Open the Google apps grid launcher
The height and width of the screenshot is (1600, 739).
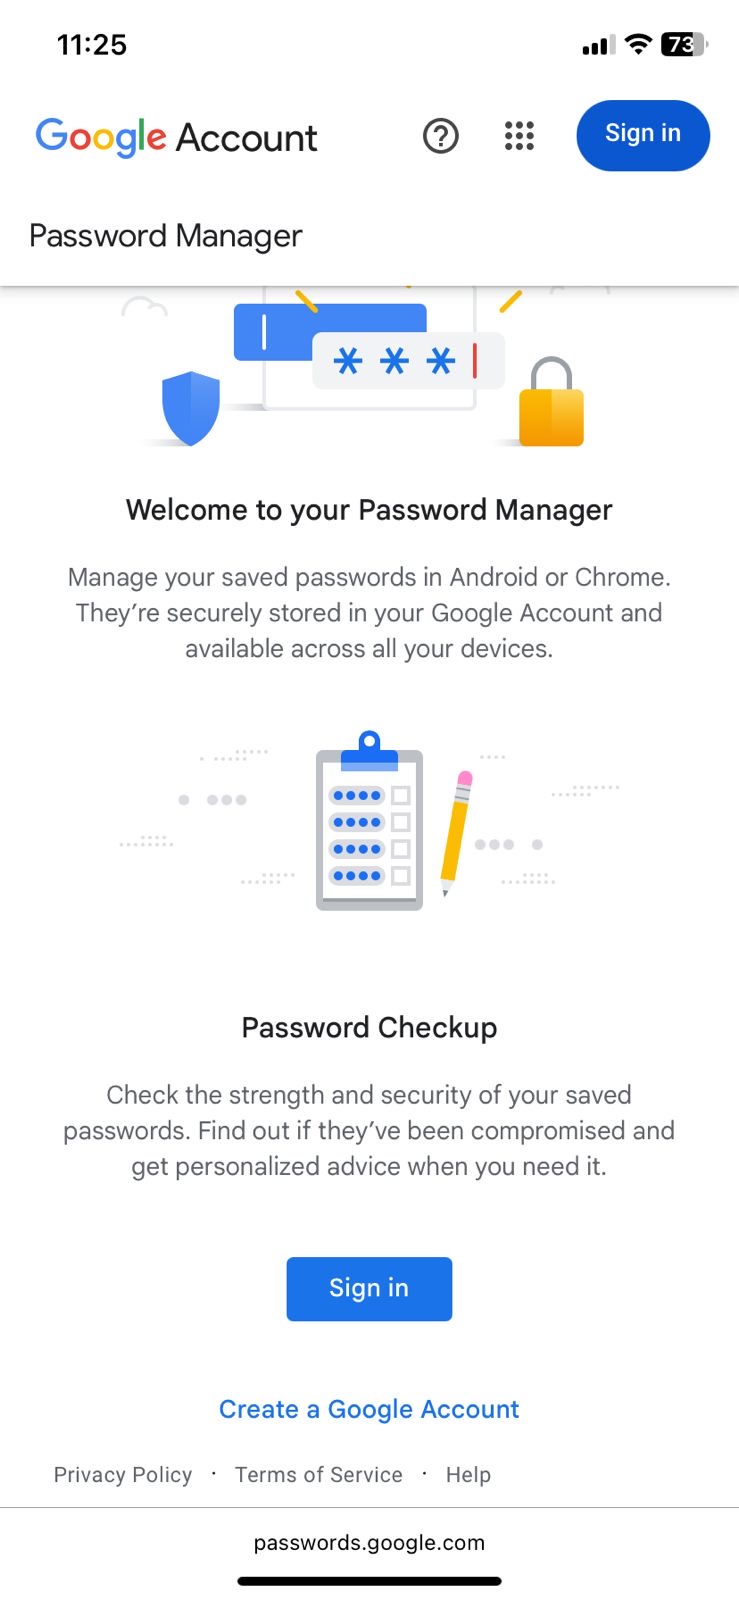coord(519,136)
